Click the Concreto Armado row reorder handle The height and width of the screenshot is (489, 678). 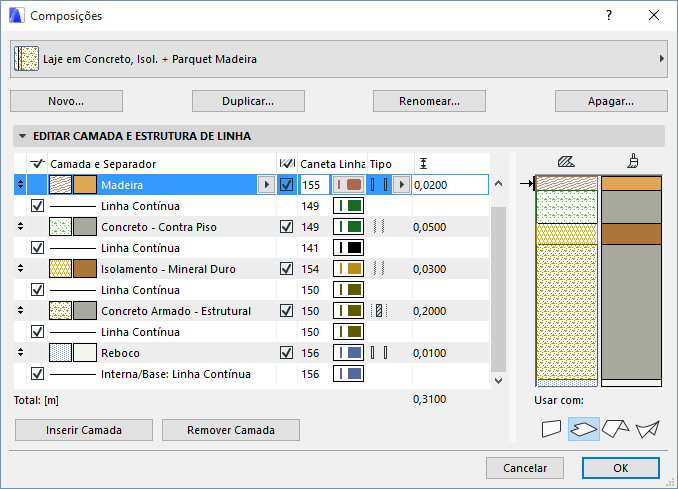(20, 310)
